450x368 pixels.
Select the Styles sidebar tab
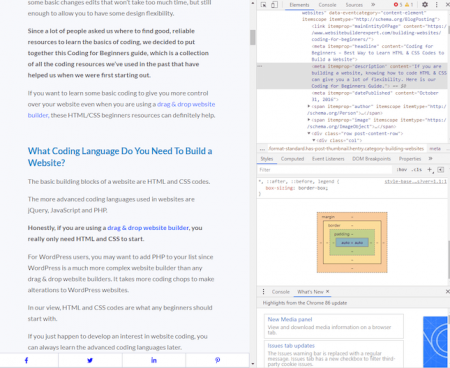tap(267, 159)
